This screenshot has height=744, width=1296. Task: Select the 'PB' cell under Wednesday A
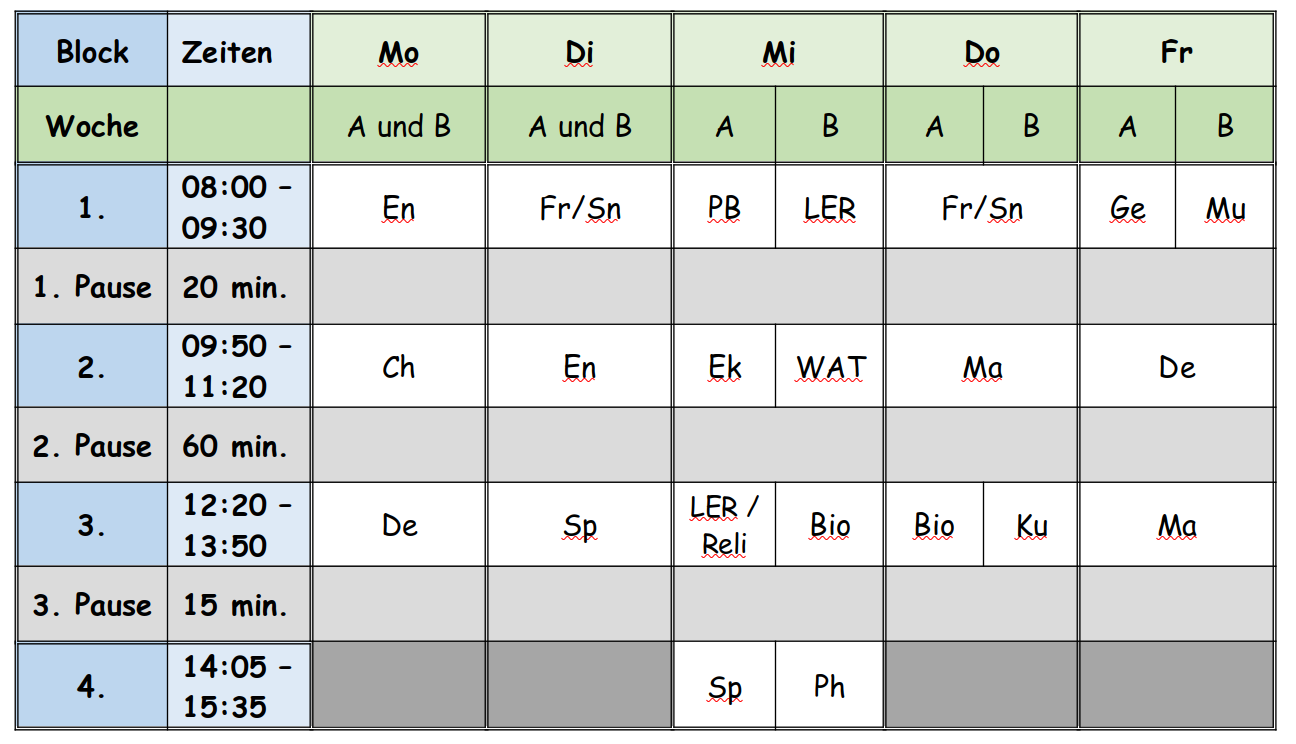(x=724, y=207)
